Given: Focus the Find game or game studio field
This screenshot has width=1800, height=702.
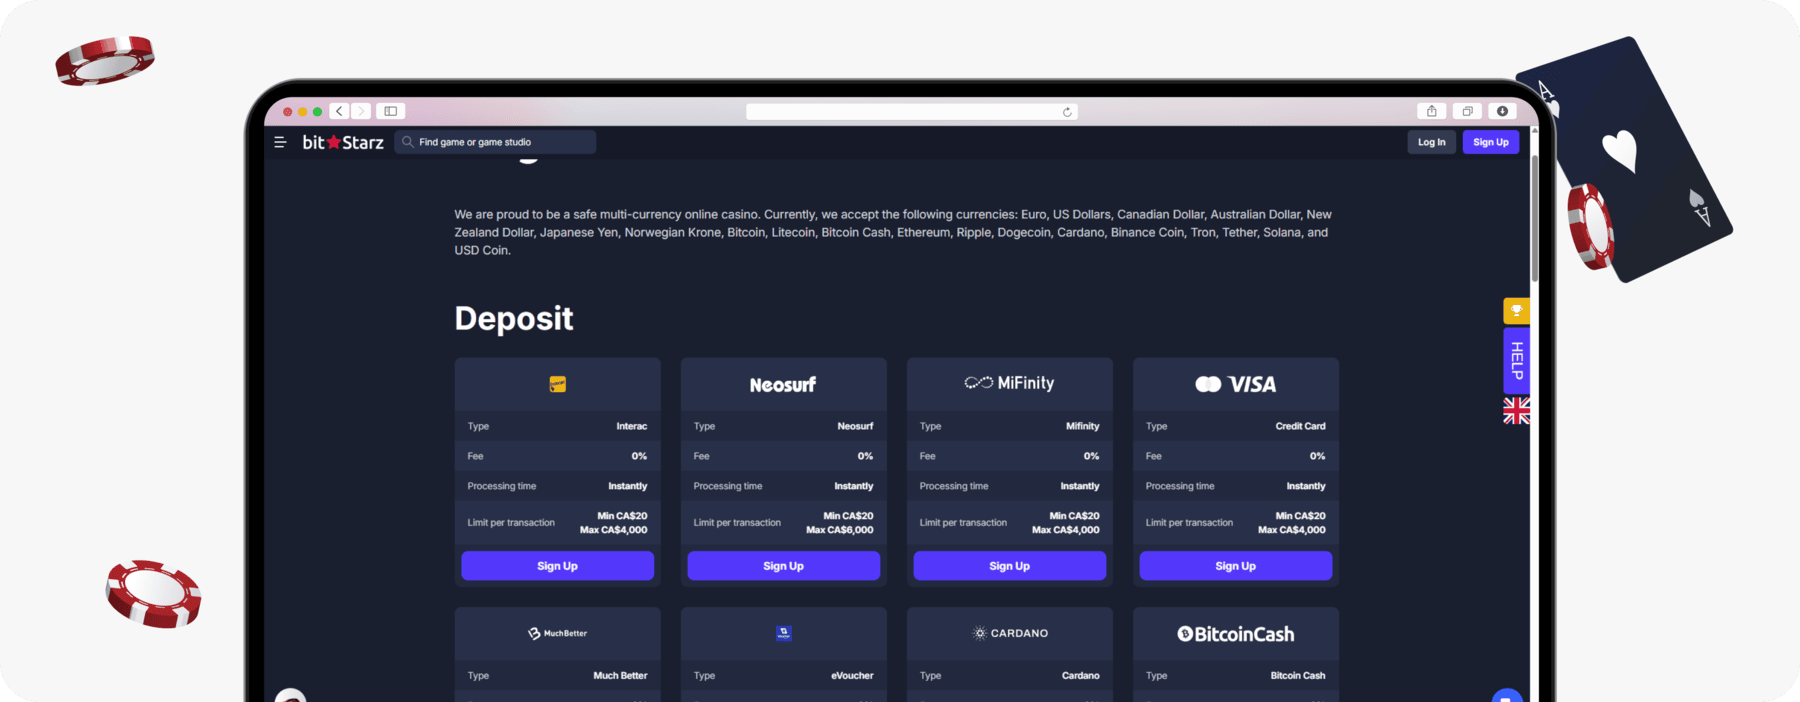Looking at the screenshot, I should click(495, 142).
